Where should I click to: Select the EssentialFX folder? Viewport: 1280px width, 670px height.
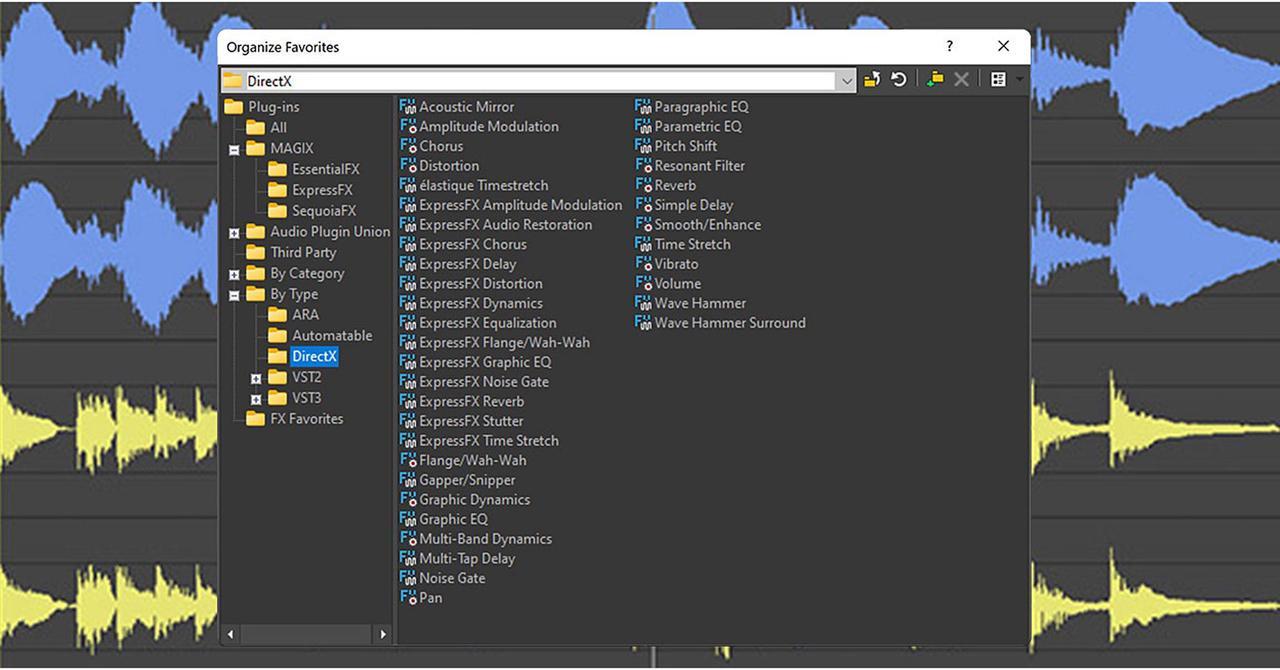click(x=314, y=169)
